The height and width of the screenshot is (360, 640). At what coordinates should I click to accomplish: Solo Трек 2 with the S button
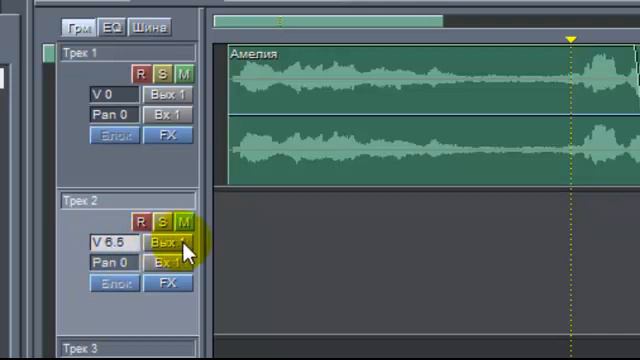[162, 222]
